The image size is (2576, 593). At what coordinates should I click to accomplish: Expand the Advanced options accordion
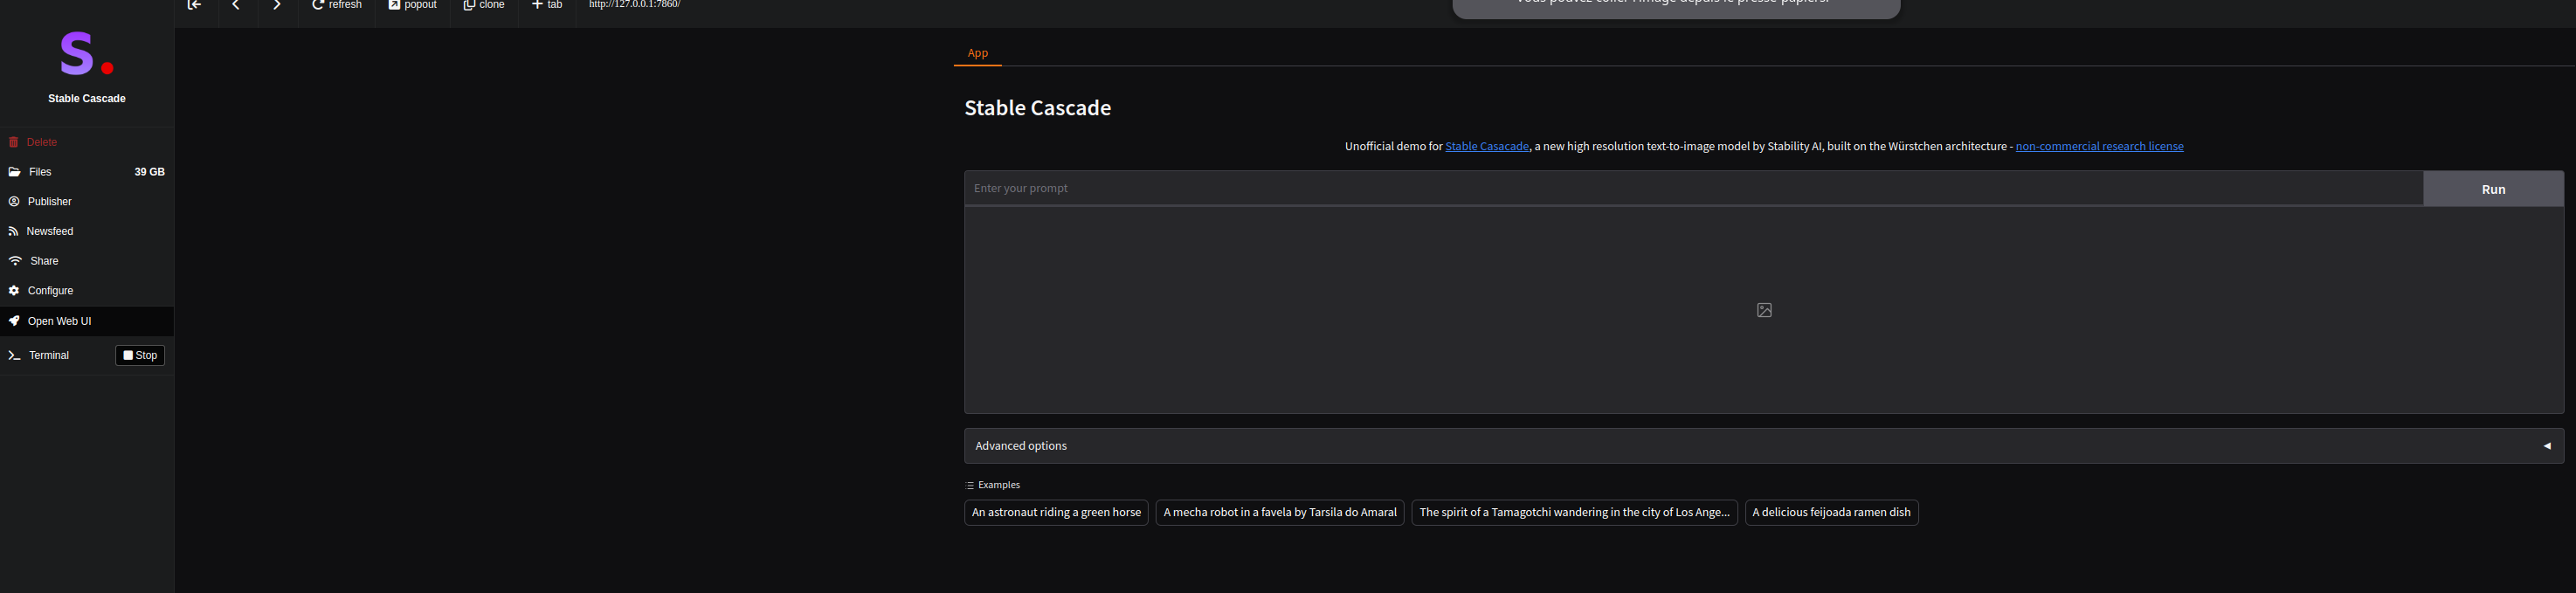(x=1764, y=446)
